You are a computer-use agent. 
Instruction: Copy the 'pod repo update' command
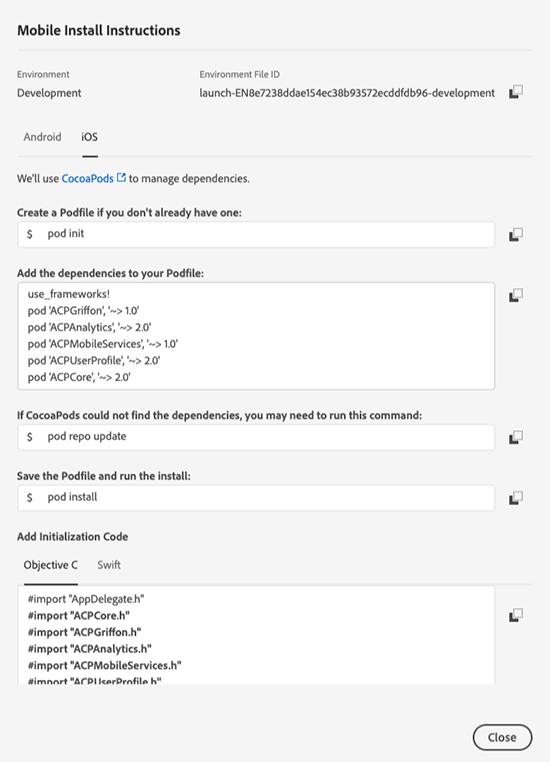[516, 437]
